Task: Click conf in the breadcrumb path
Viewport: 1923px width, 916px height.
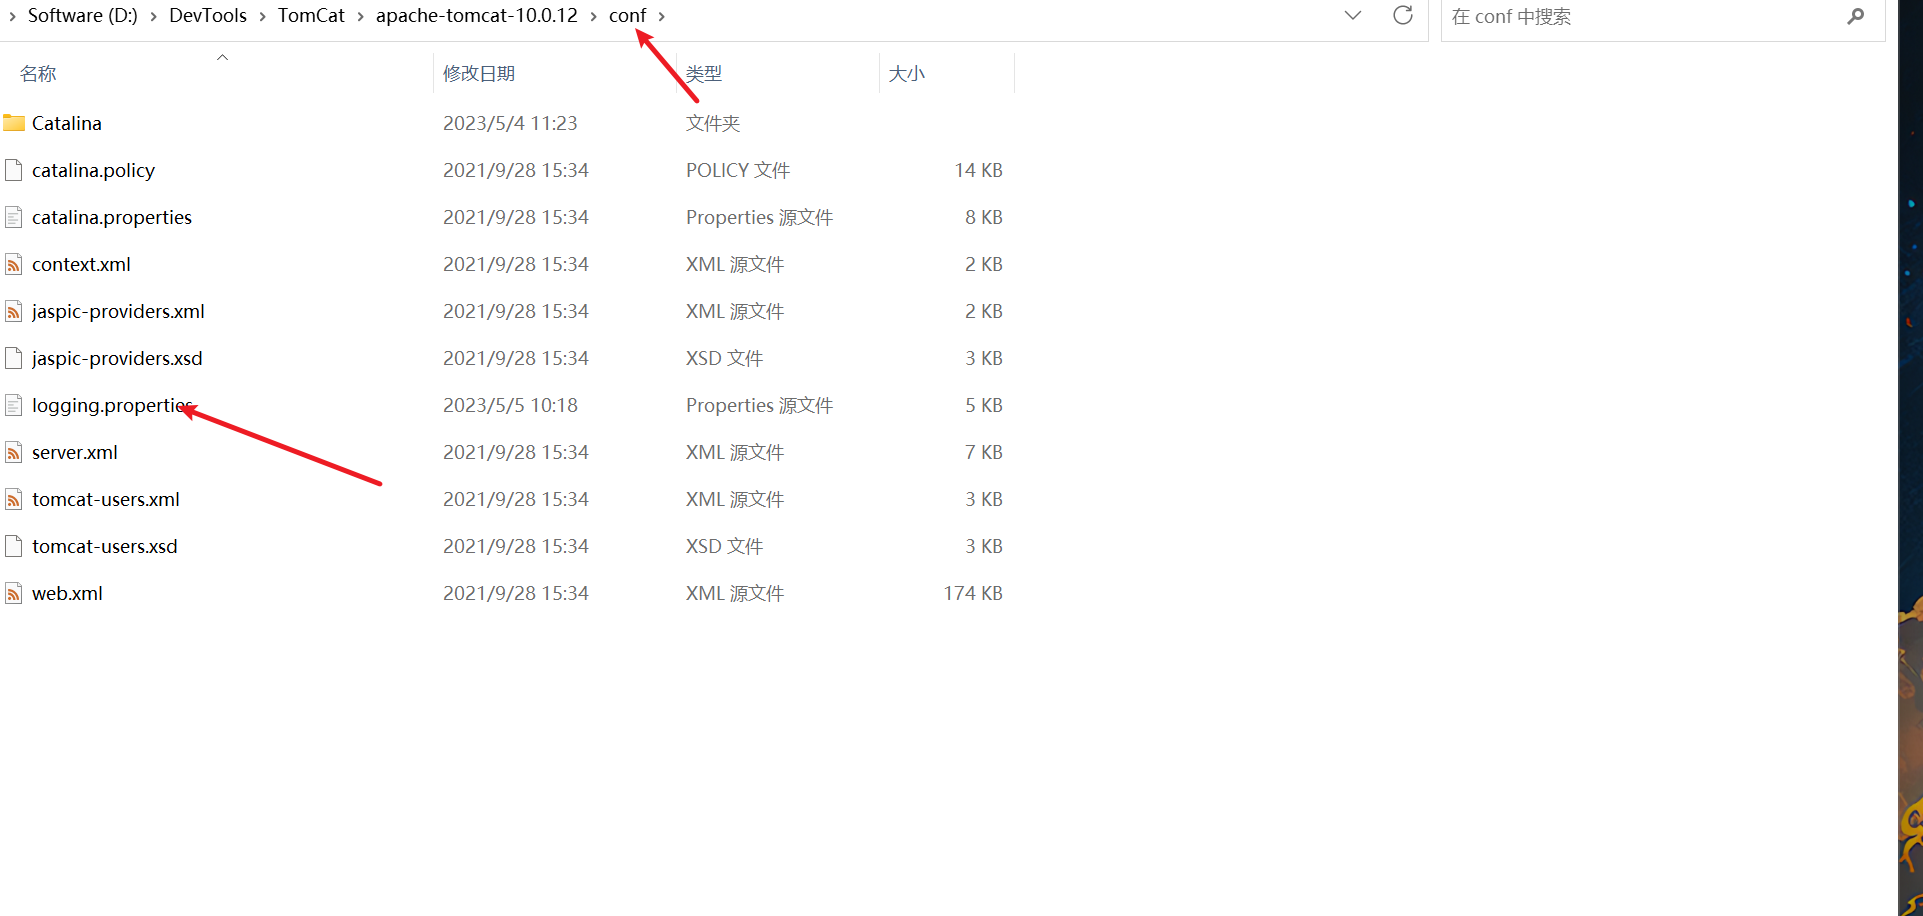Action: [628, 15]
